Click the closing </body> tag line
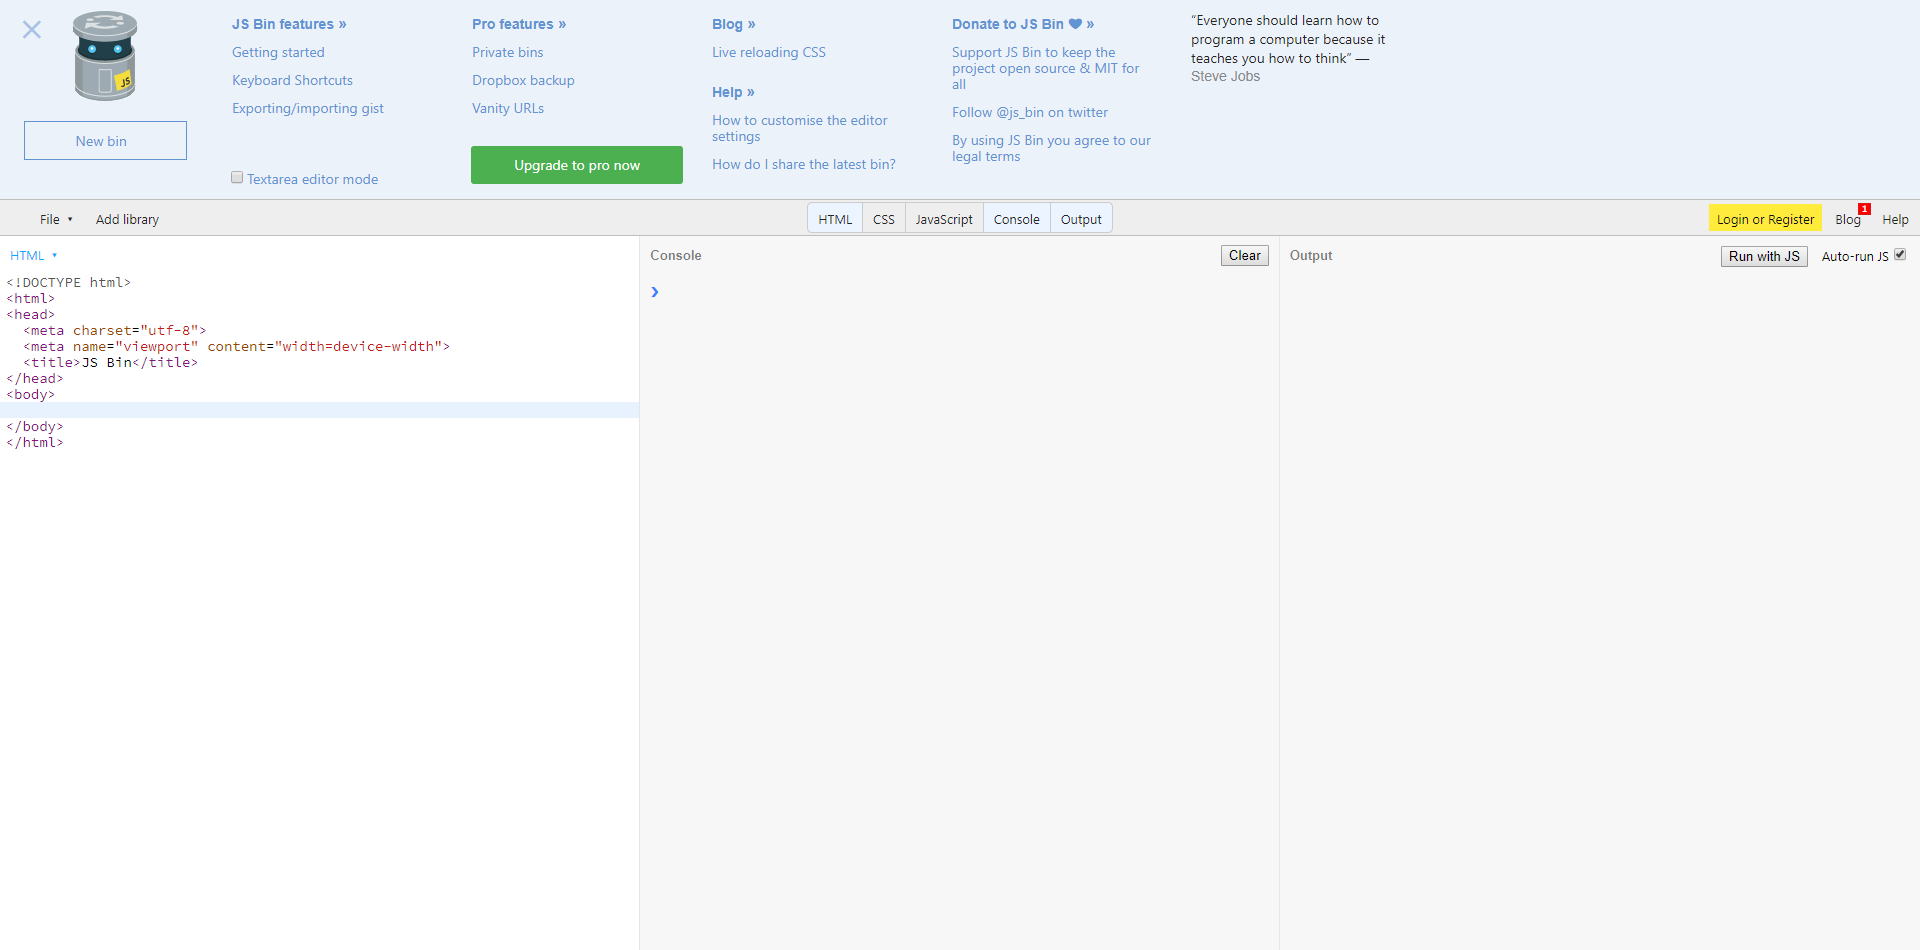Image resolution: width=1920 pixels, height=950 pixels. point(35,426)
